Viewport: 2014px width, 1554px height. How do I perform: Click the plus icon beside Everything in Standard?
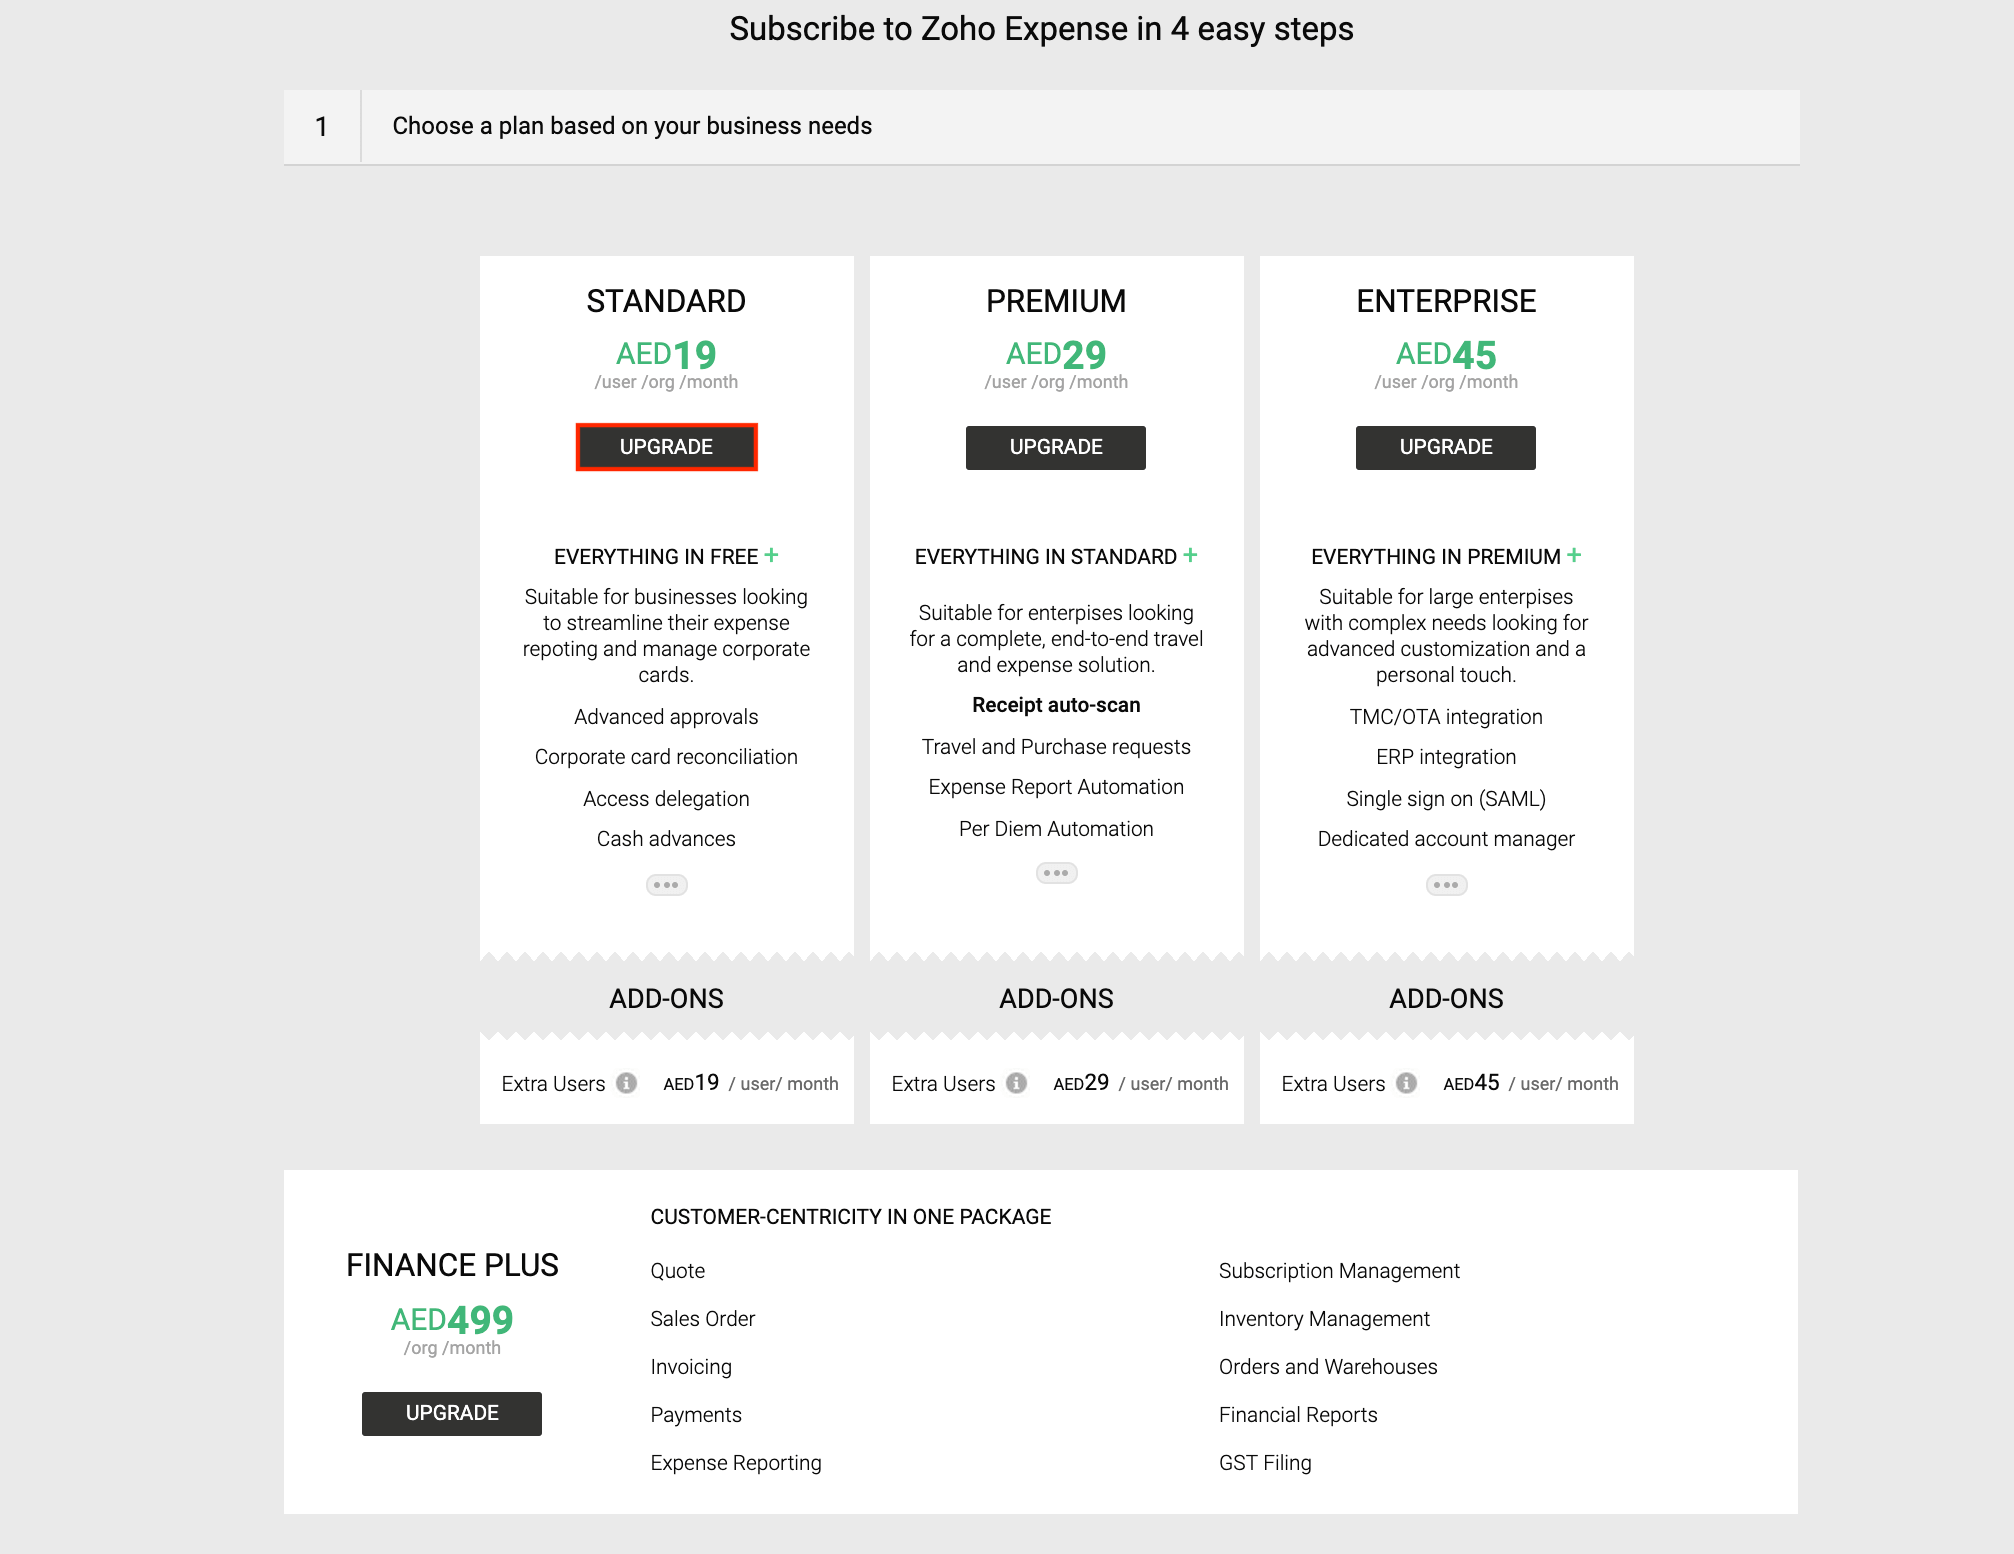1190,555
